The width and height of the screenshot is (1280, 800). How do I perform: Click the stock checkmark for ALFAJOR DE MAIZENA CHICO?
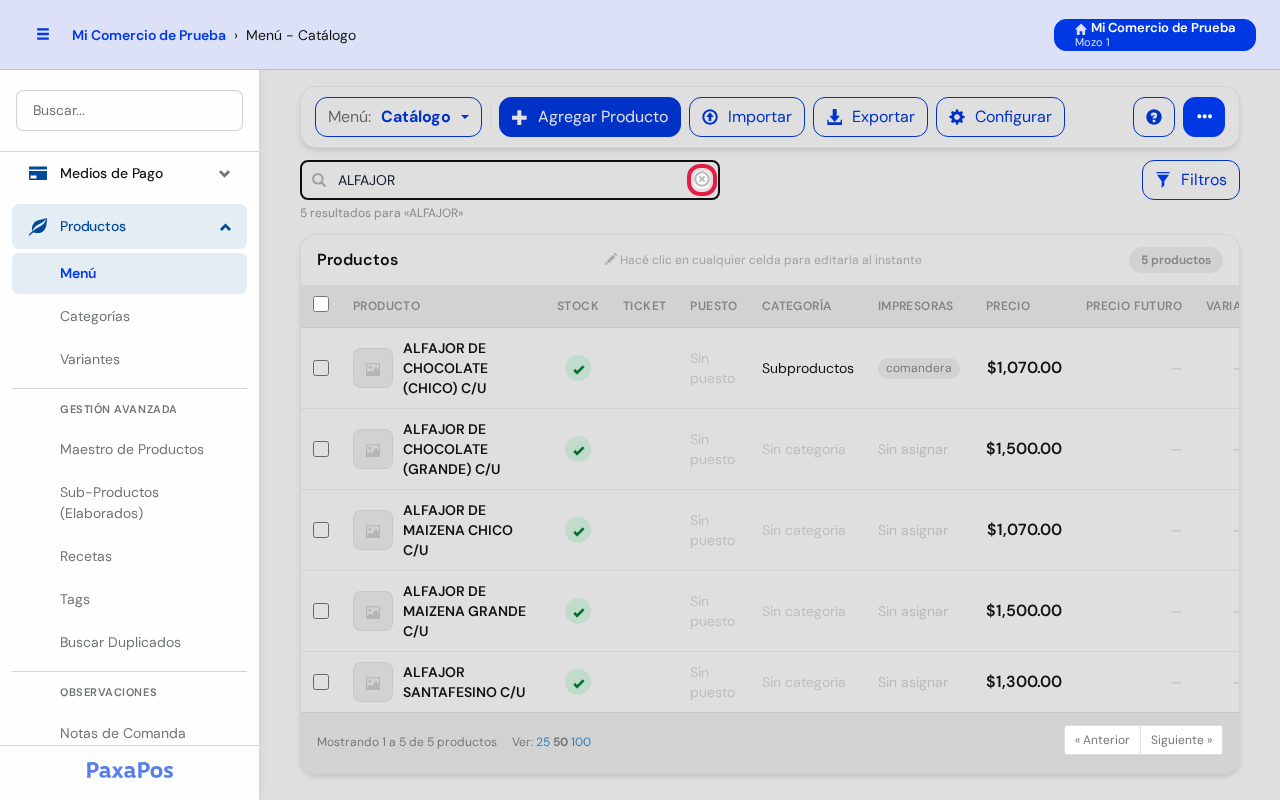click(578, 530)
